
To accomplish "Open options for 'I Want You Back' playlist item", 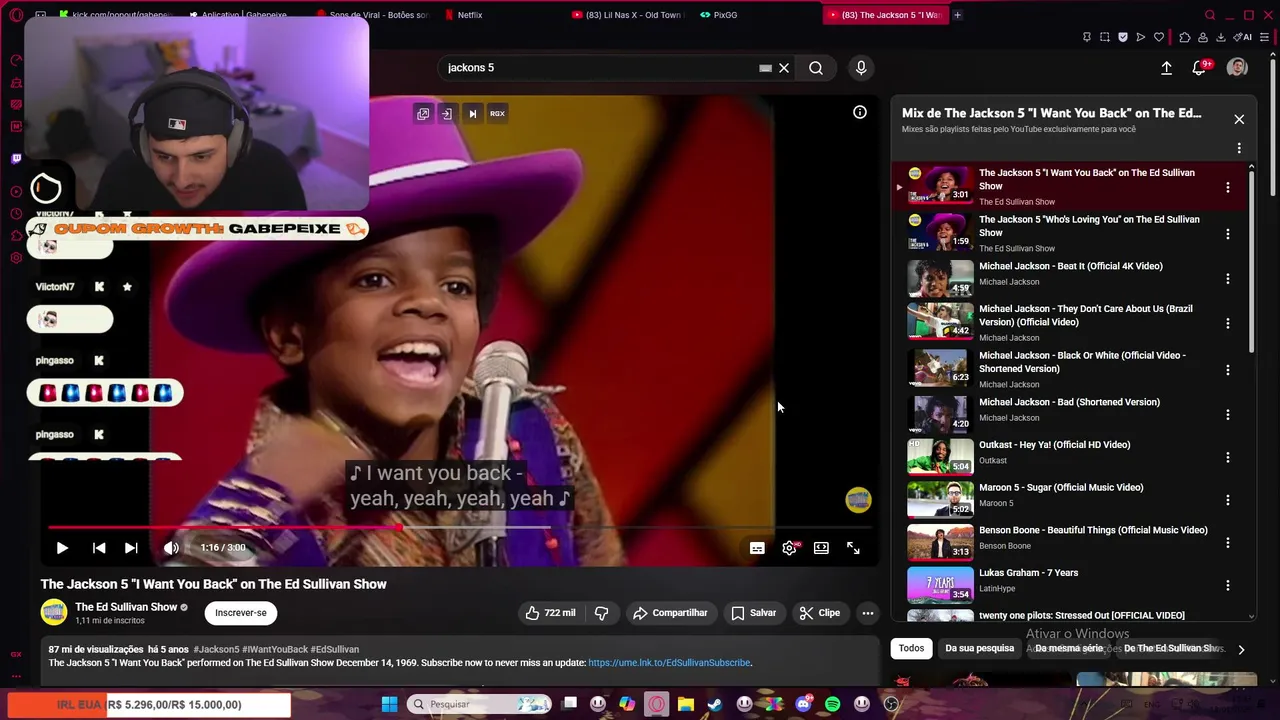I will (x=1228, y=187).
